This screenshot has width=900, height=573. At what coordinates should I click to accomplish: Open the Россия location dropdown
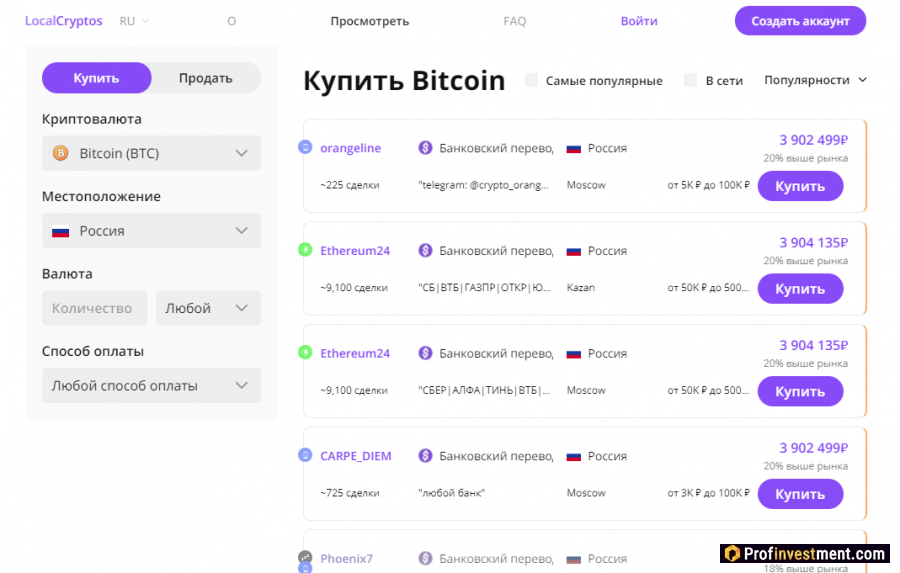tap(151, 231)
